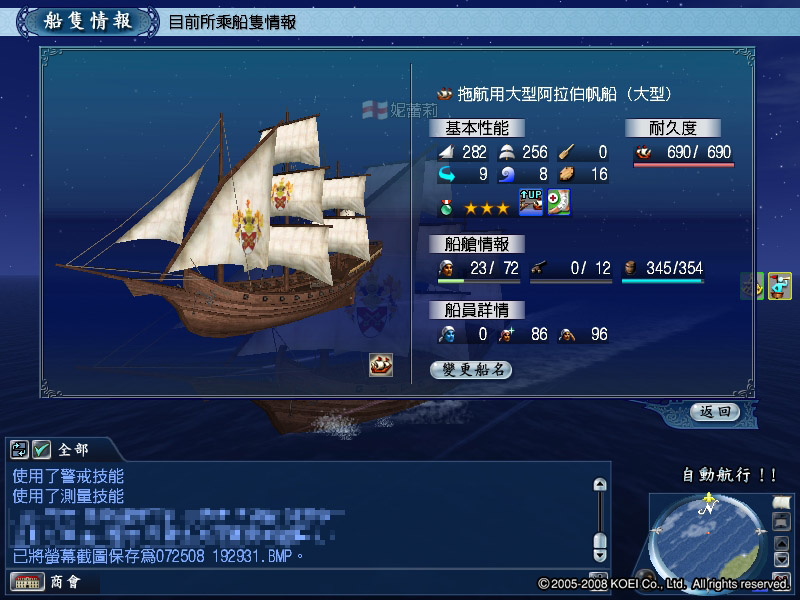Click the green medical rescue skill icon

[x=559, y=202]
